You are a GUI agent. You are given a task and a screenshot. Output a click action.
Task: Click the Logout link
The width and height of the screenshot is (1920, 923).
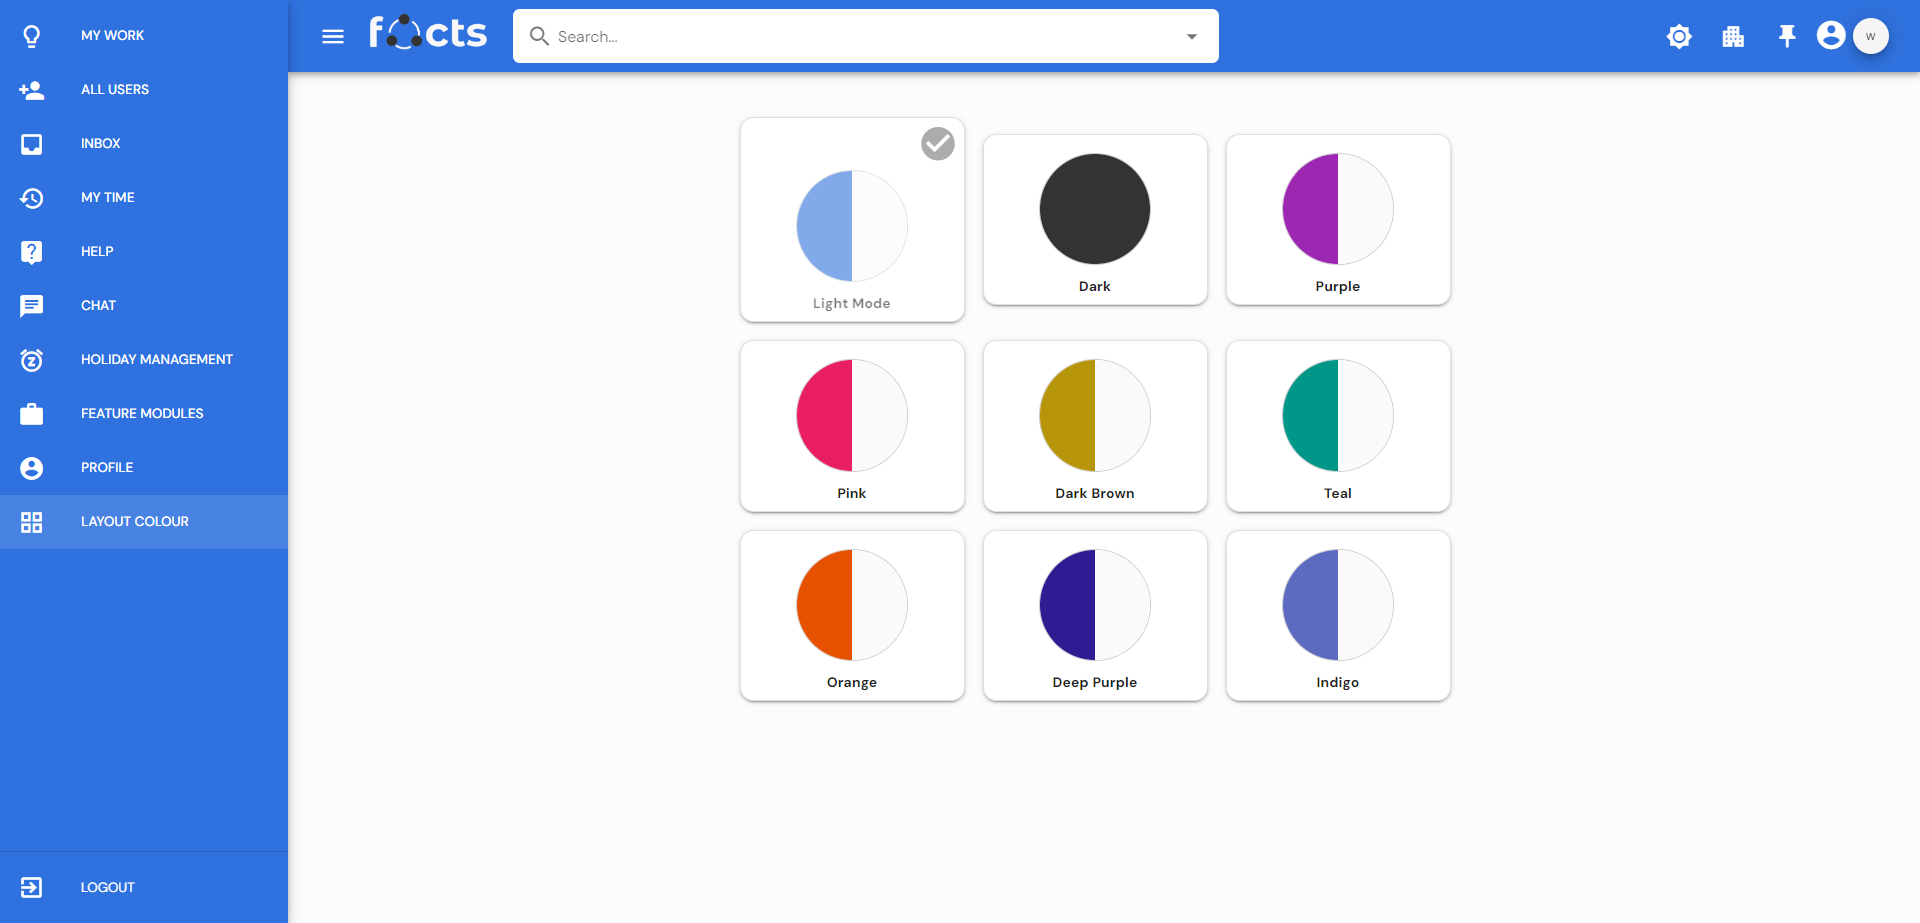click(x=107, y=888)
